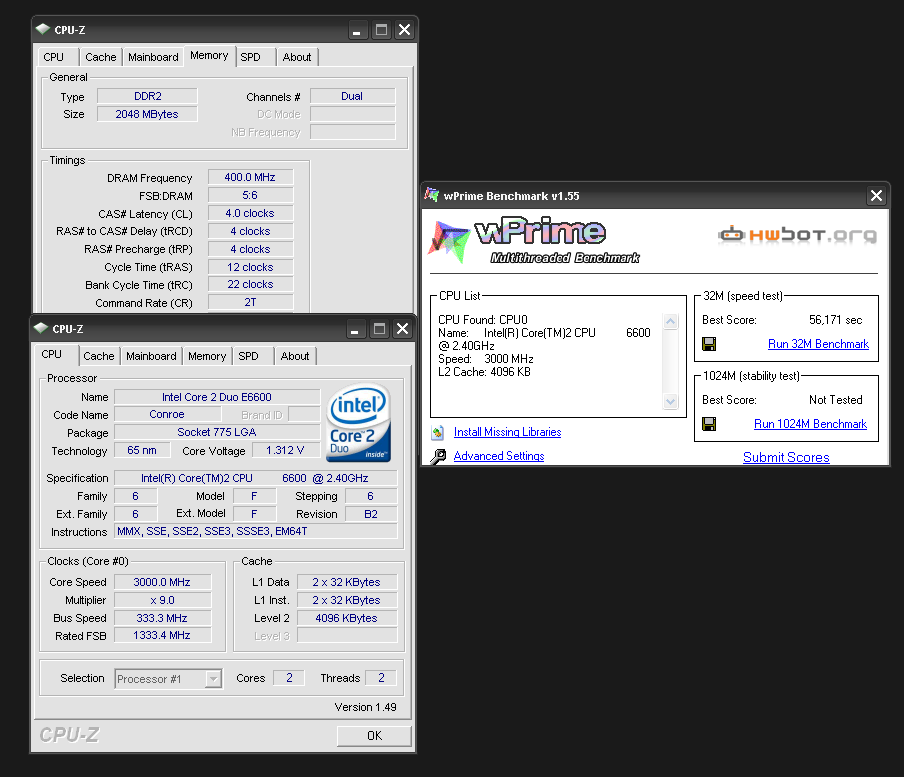Click the wPrime colorful logo graphic
The height and width of the screenshot is (777, 904).
coord(449,242)
